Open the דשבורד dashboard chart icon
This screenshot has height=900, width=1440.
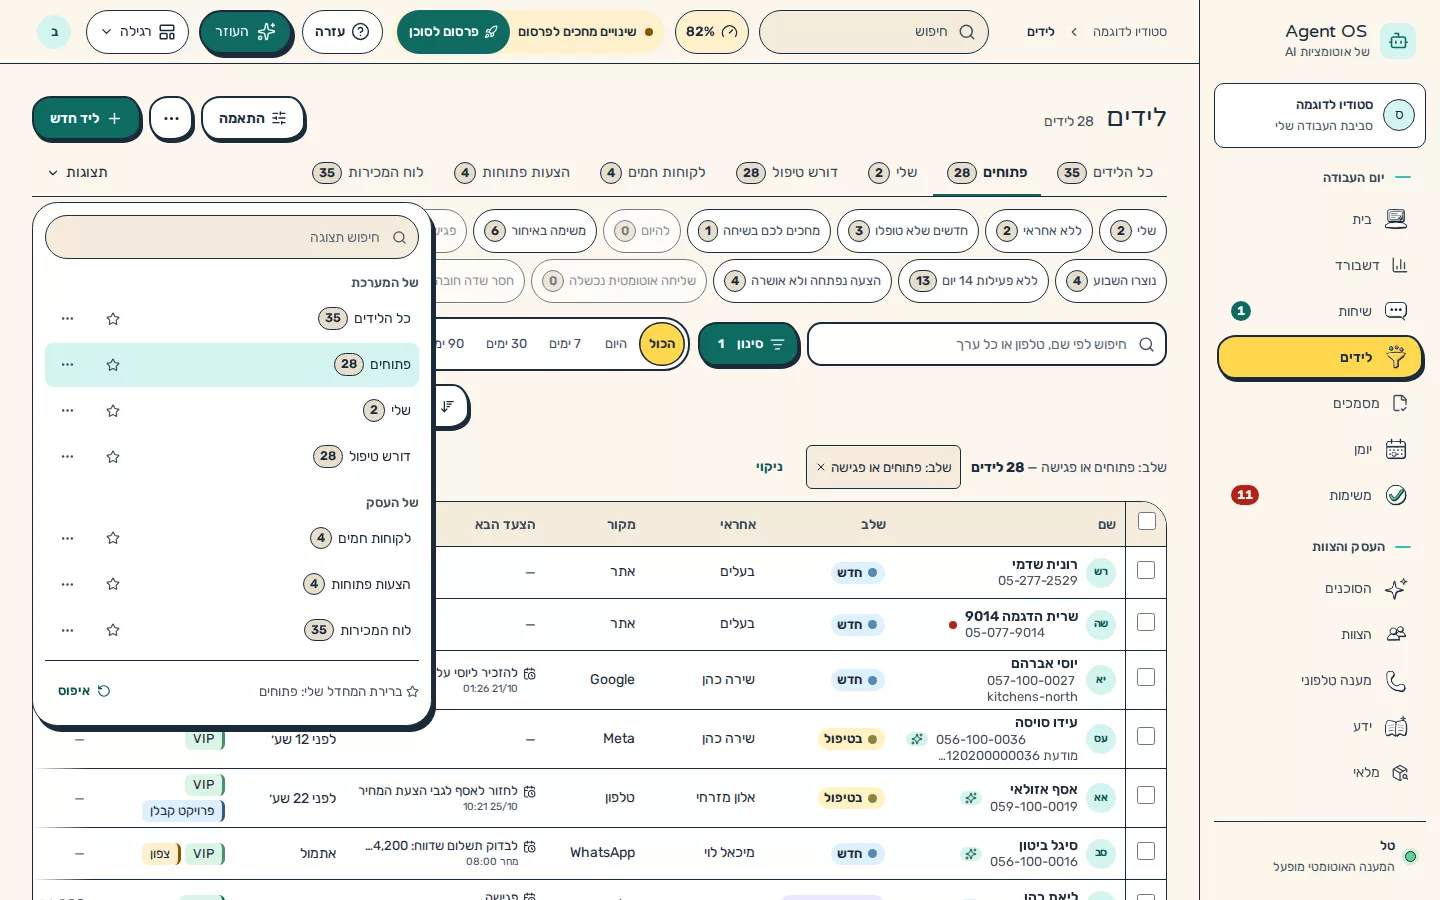click(x=1399, y=265)
